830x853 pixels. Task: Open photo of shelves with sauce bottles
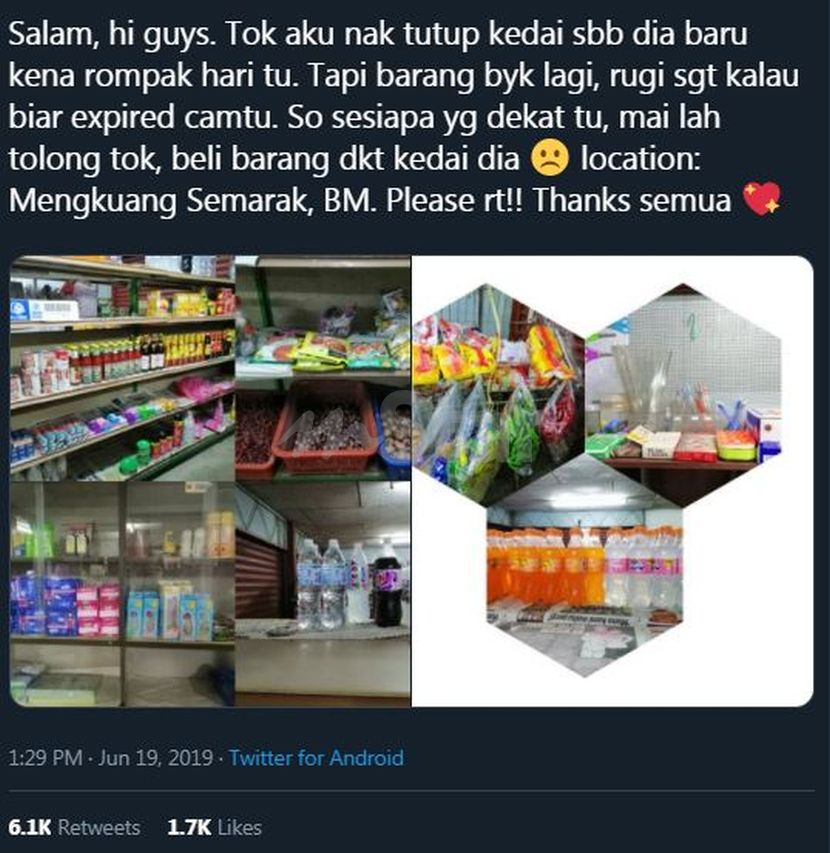122,368
